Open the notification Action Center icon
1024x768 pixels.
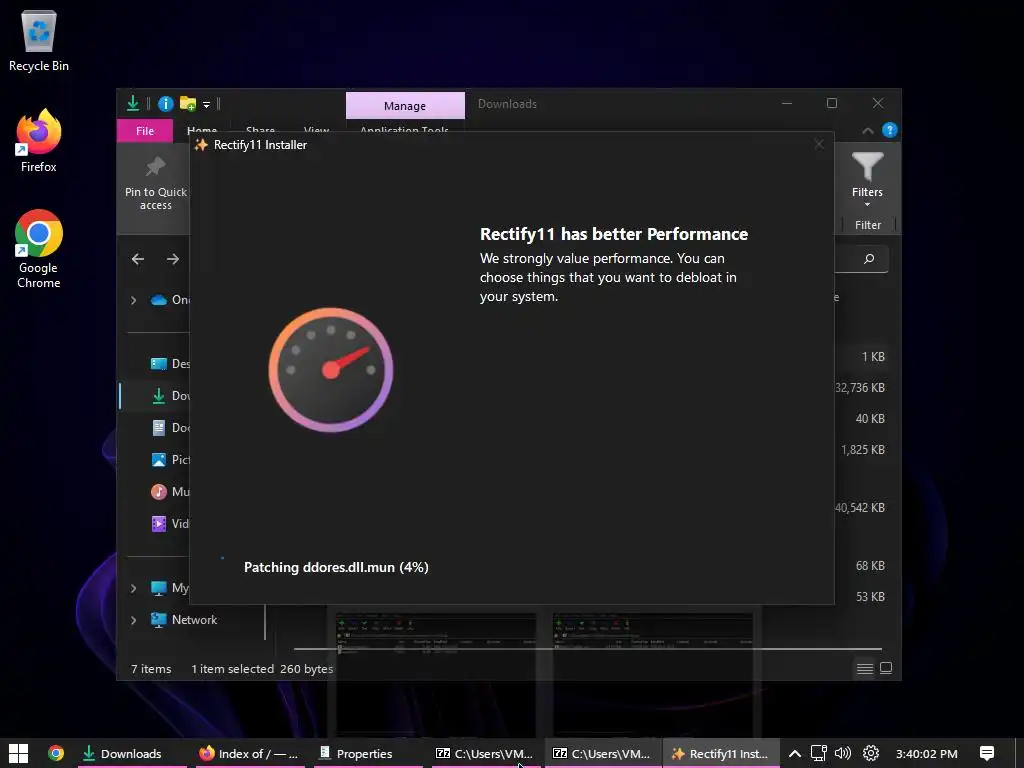pyautogui.click(x=987, y=754)
